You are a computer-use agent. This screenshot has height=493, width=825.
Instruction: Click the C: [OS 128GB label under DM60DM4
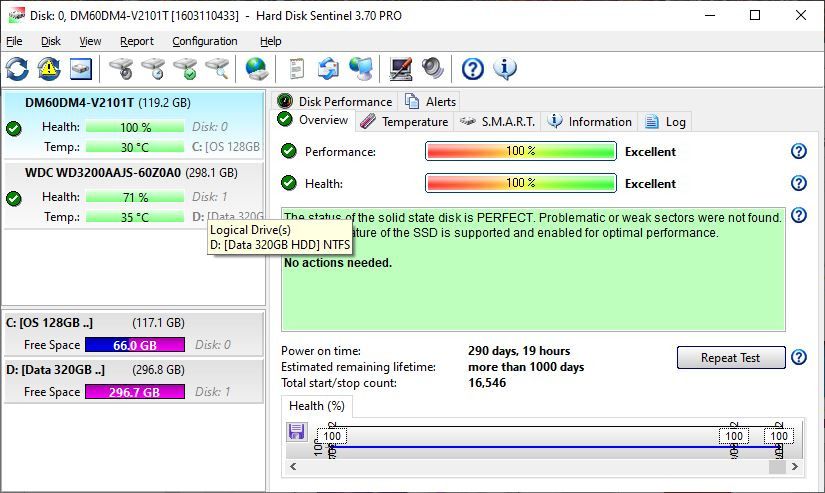tap(226, 147)
